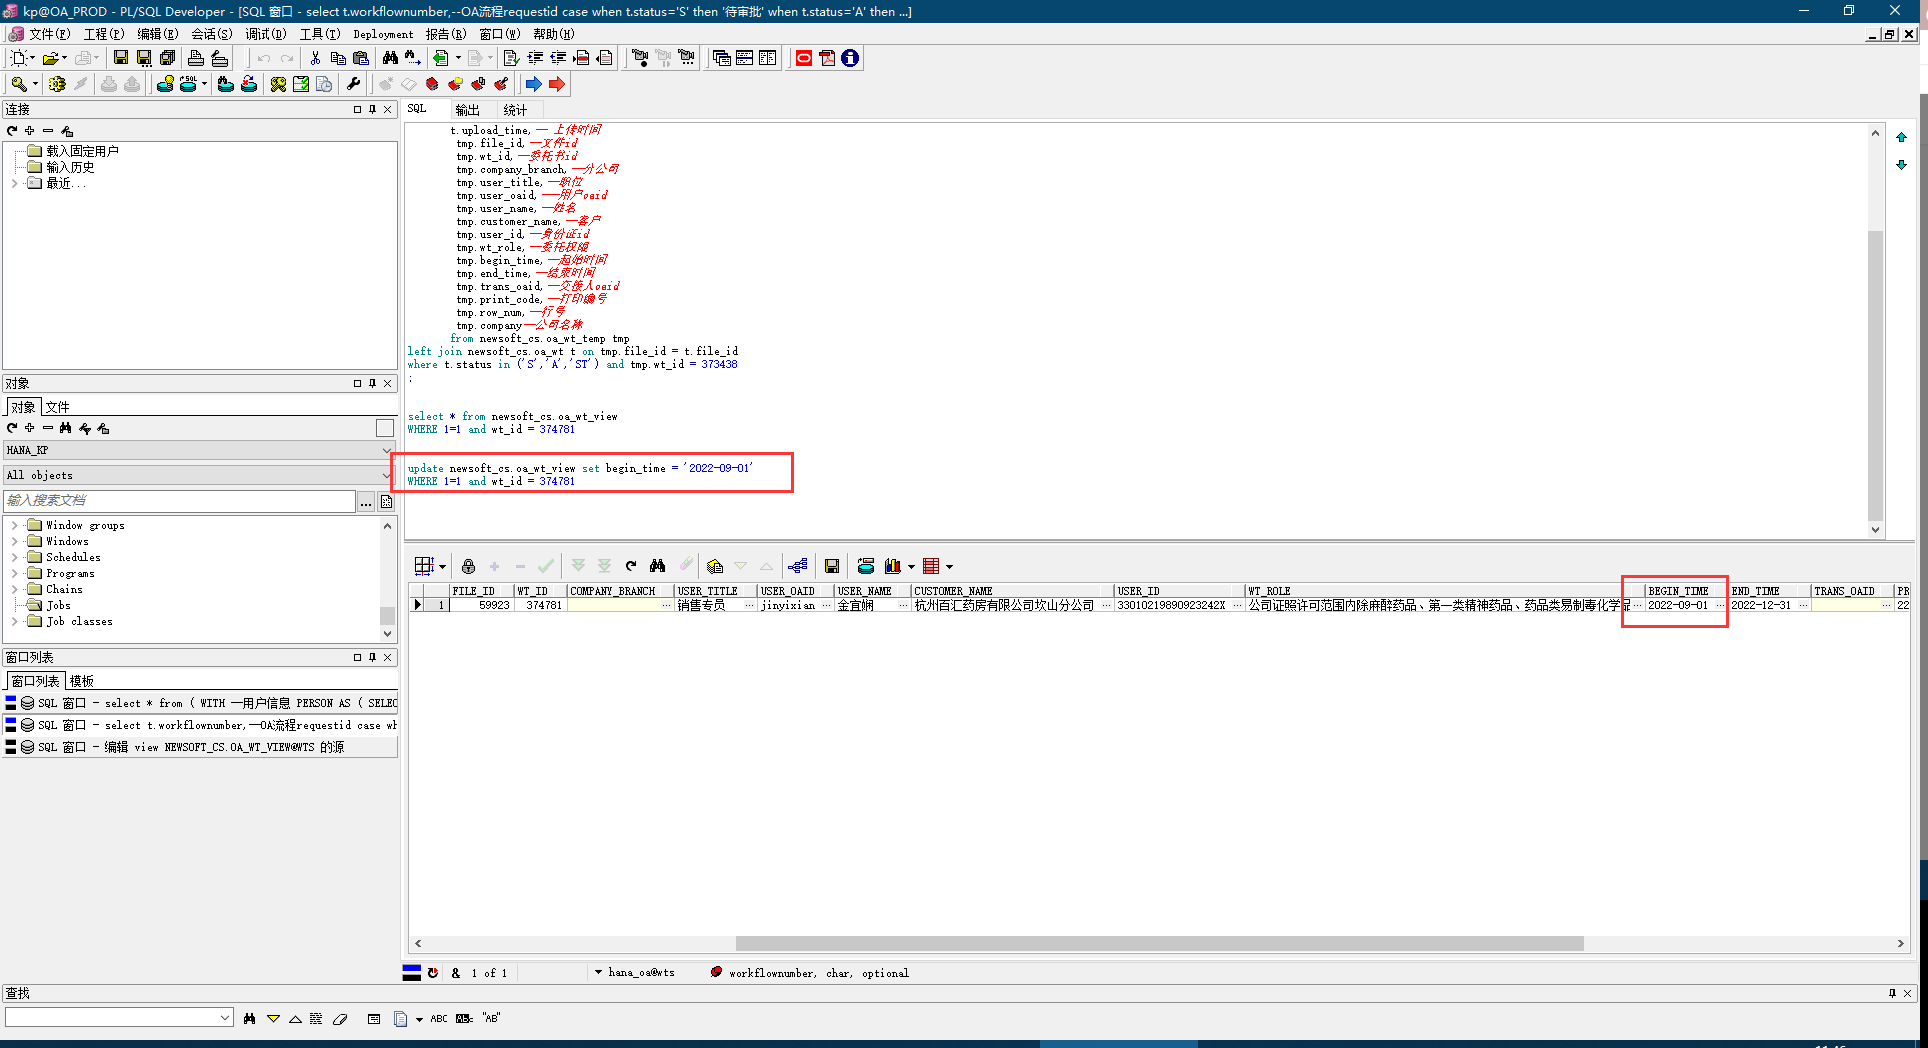Click the 输入搜索文档 search input field
This screenshot has width=1928, height=1048.
(180, 501)
